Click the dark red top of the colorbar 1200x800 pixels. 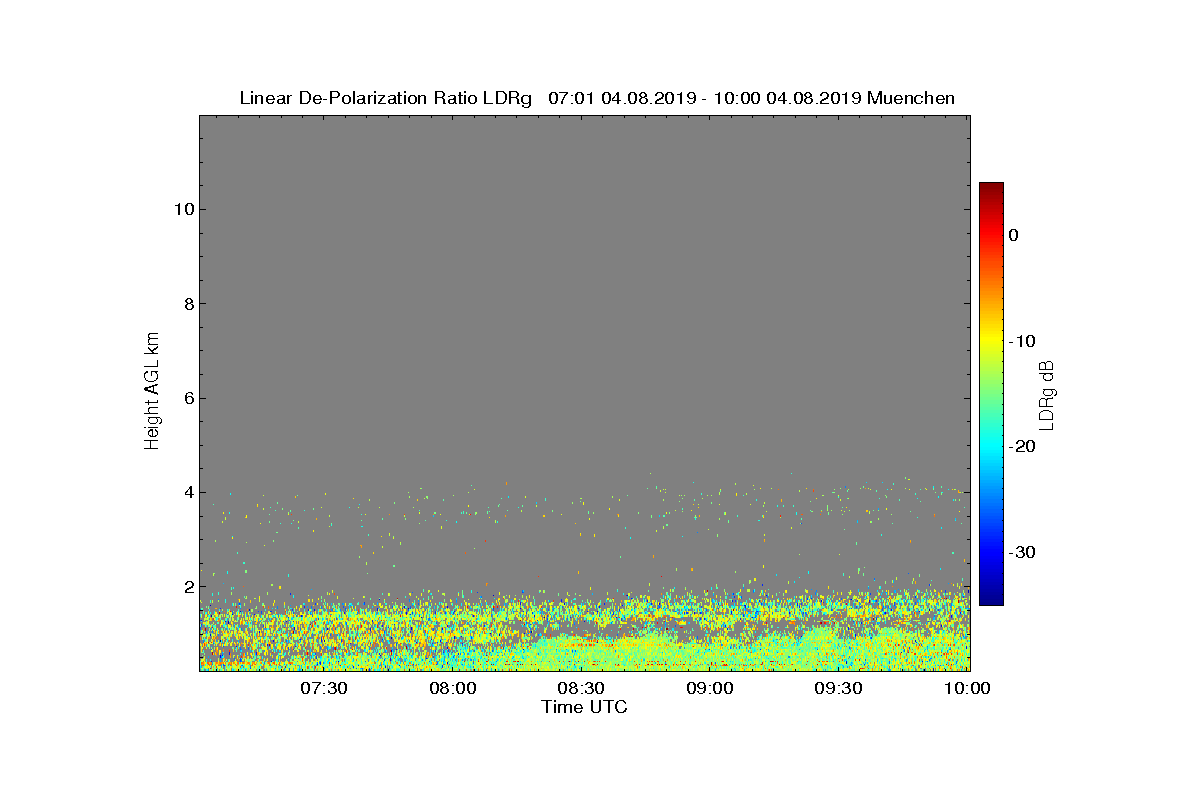point(991,188)
